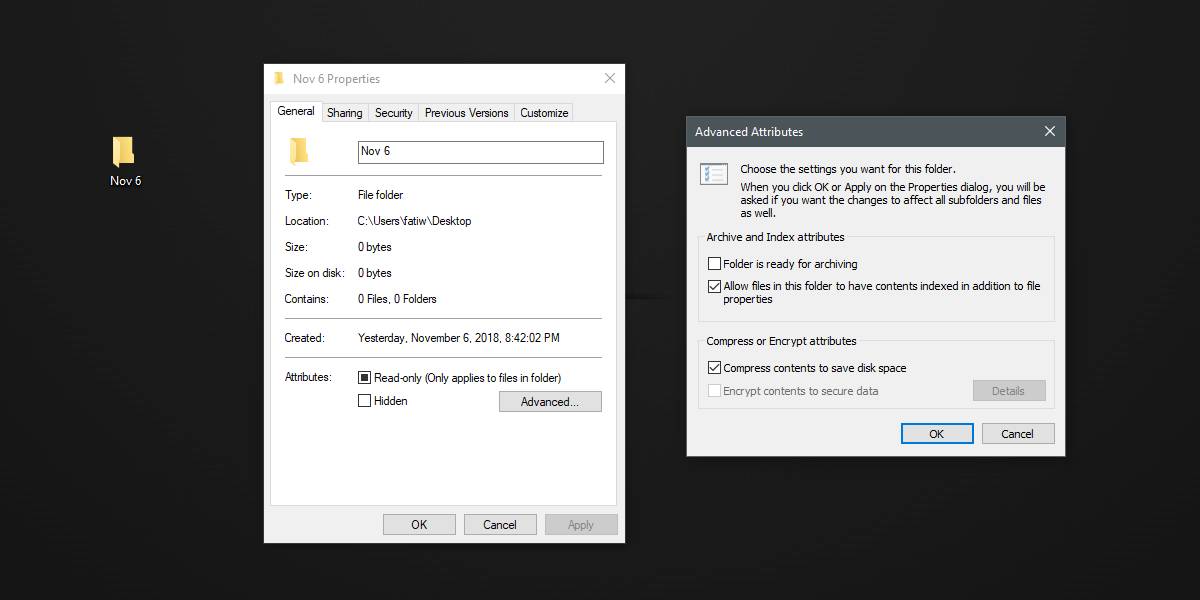Close the Advanced Attributes dialog
Viewport: 1200px width, 600px height.
tap(1049, 131)
